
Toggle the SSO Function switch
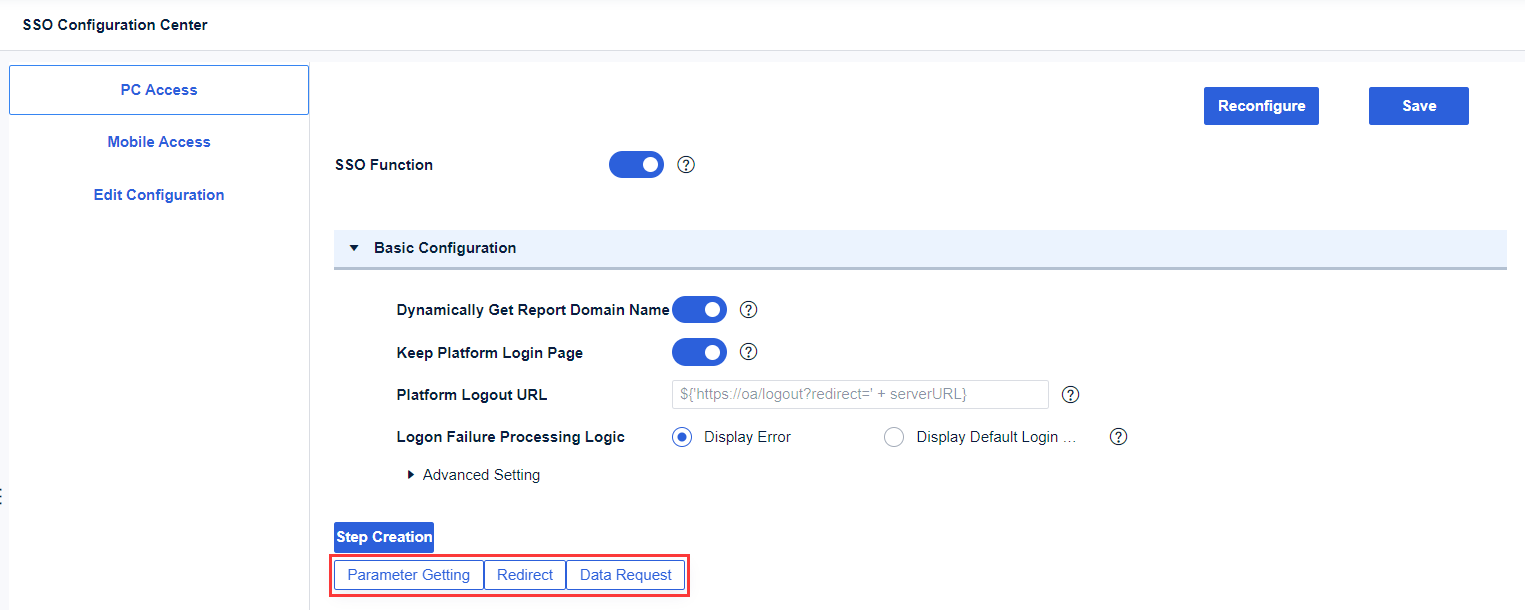[636, 165]
